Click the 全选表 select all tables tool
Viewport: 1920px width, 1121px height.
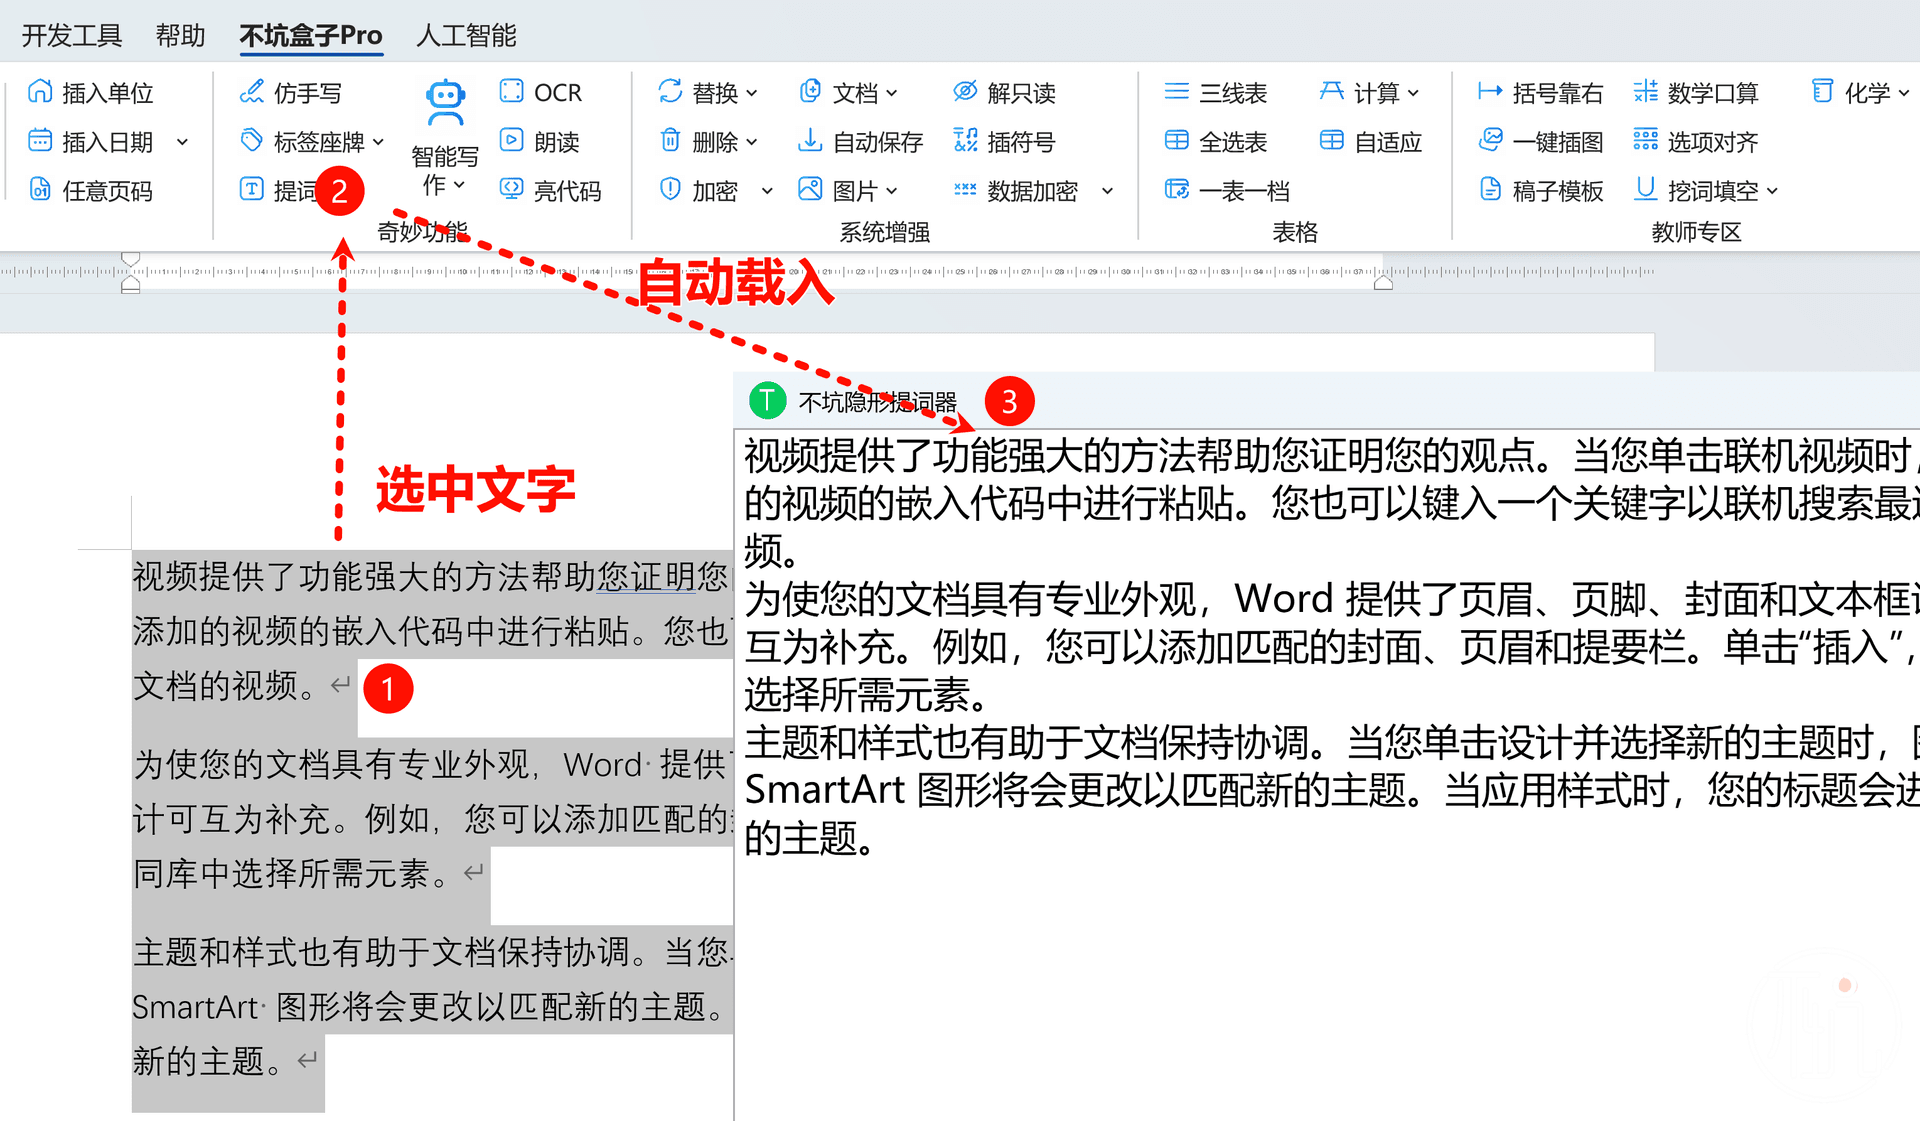click(1216, 141)
